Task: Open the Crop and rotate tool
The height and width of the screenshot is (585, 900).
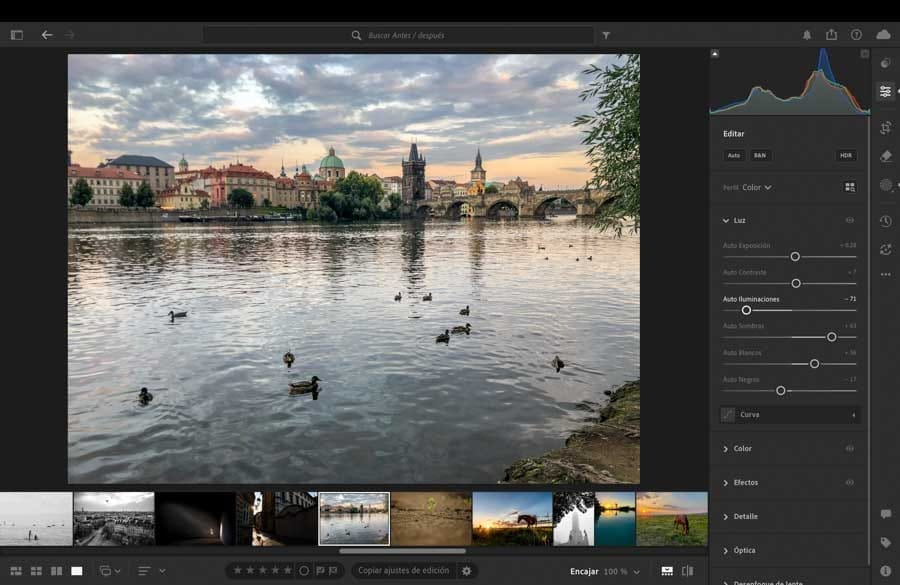Action: 885,128
